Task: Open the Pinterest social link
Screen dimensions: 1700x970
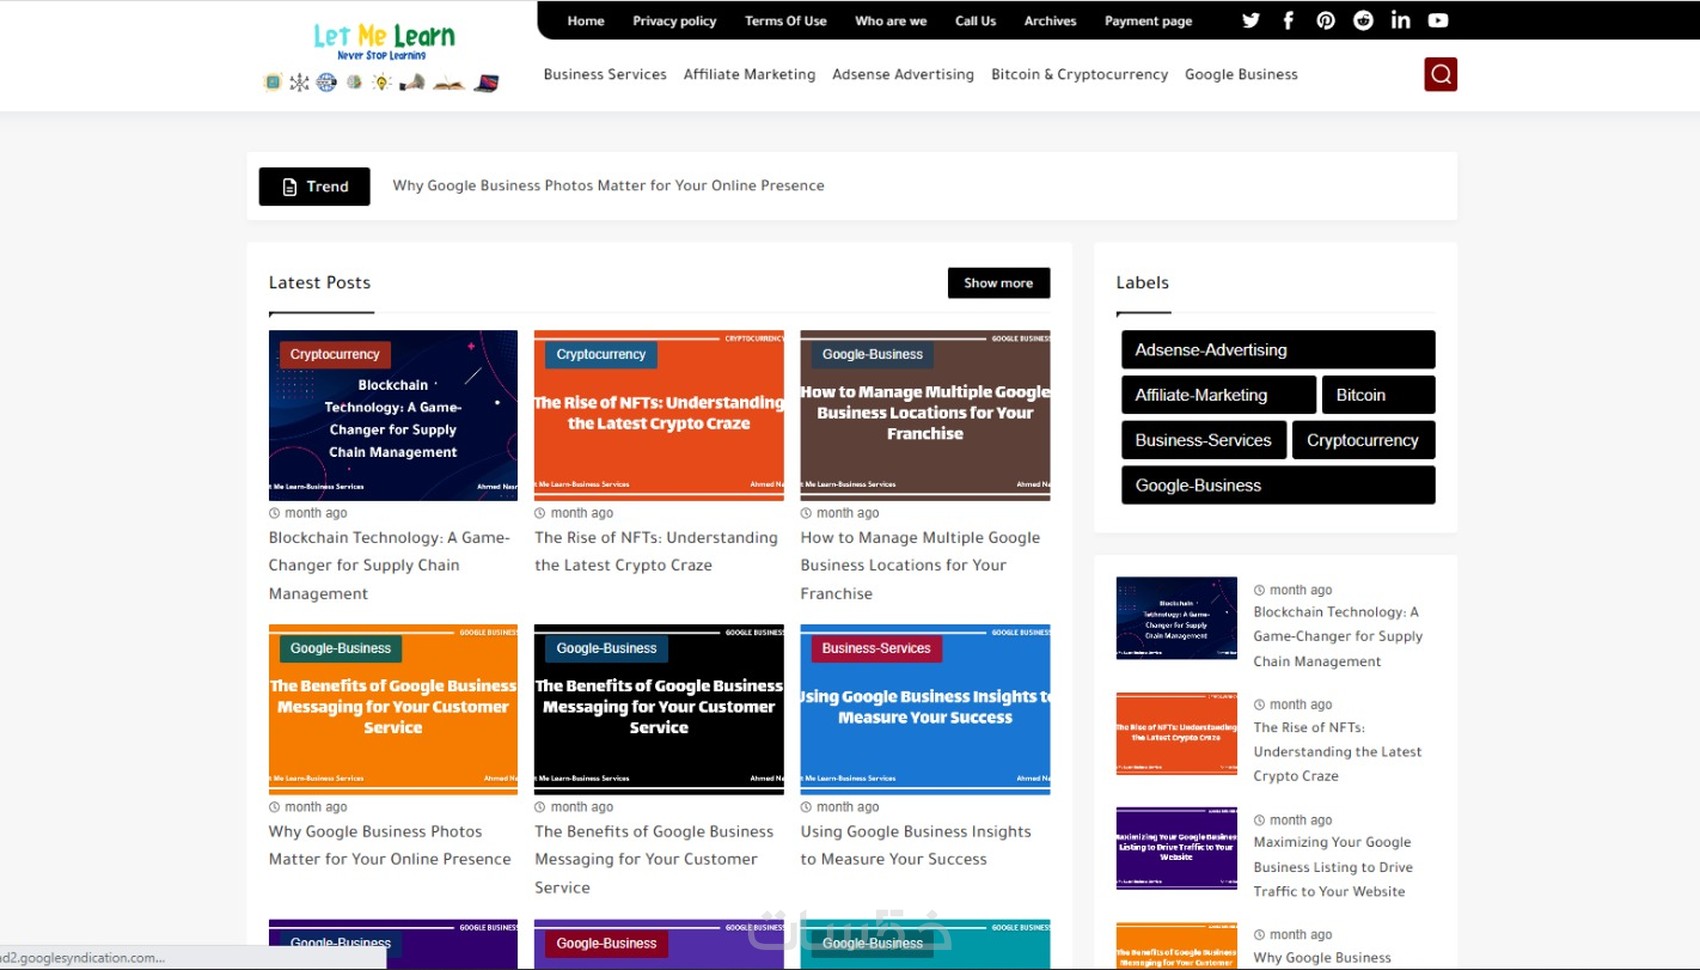Action: click(x=1325, y=20)
